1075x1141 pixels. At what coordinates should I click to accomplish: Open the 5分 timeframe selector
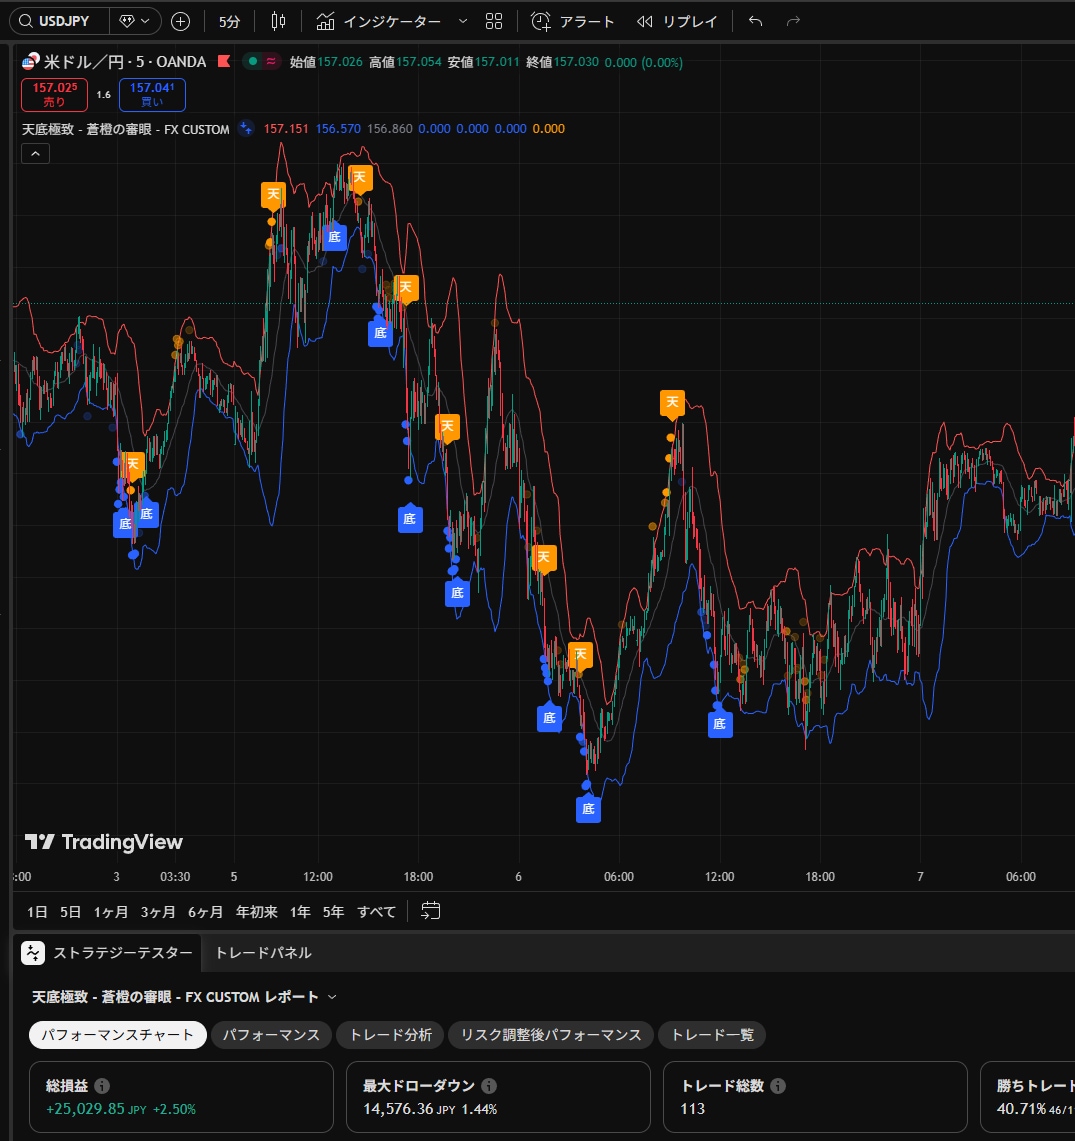(x=229, y=22)
